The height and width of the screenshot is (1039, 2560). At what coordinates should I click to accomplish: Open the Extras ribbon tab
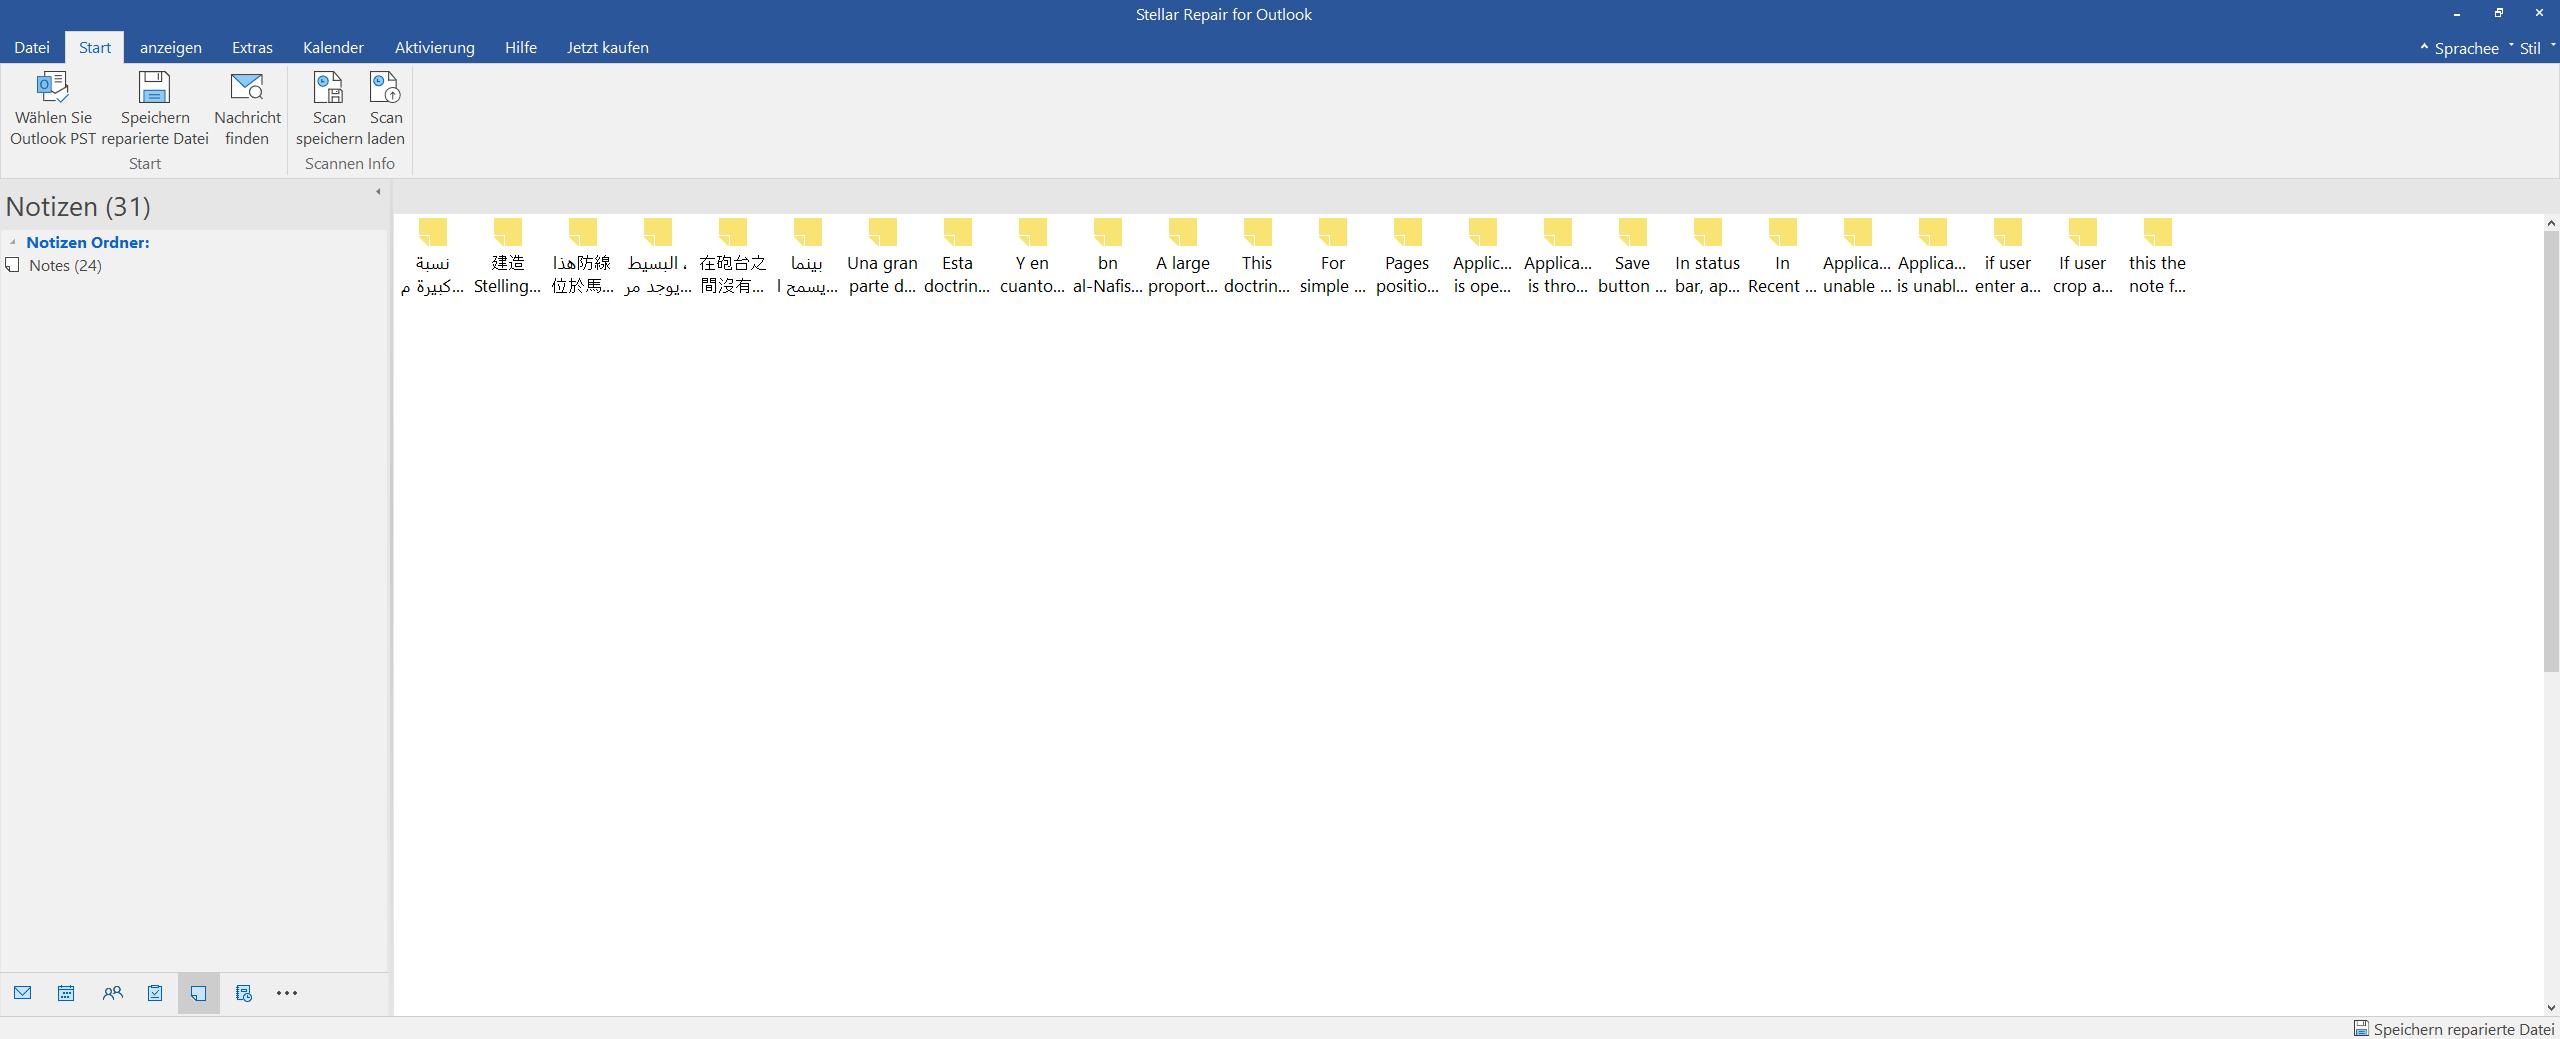252,48
